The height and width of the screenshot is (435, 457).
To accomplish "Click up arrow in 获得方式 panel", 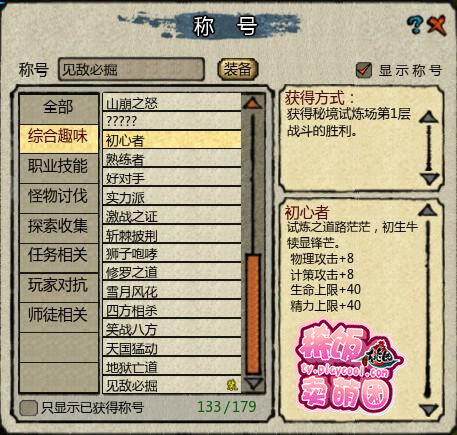I will point(429,117).
